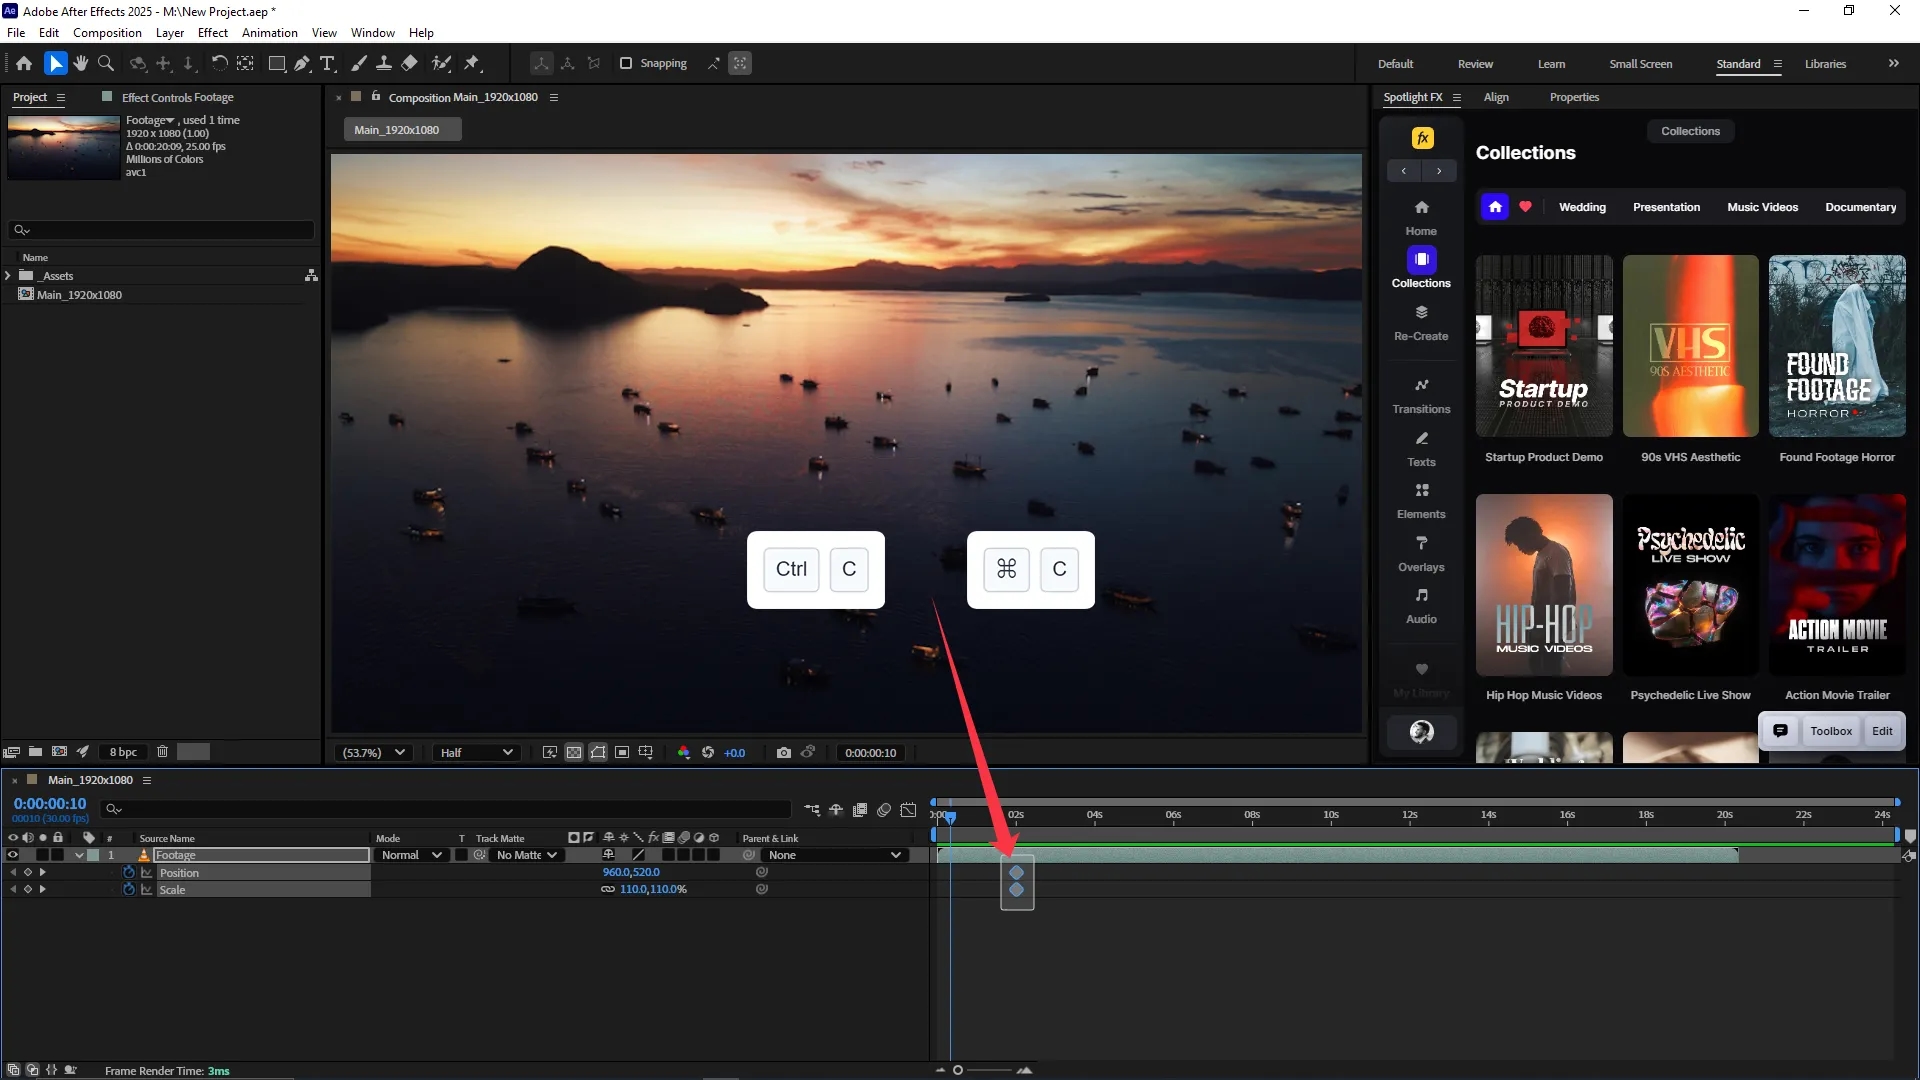Viewport: 1920px width, 1080px height.
Task: Select the Clone Stamp tool
Action: tap(383, 63)
